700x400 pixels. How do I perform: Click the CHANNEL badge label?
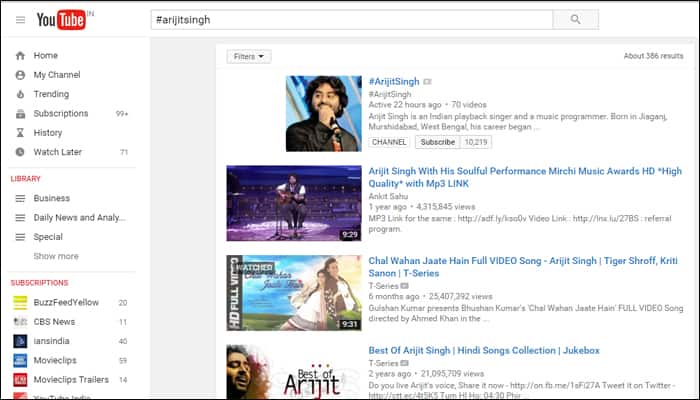[x=389, y=142]
